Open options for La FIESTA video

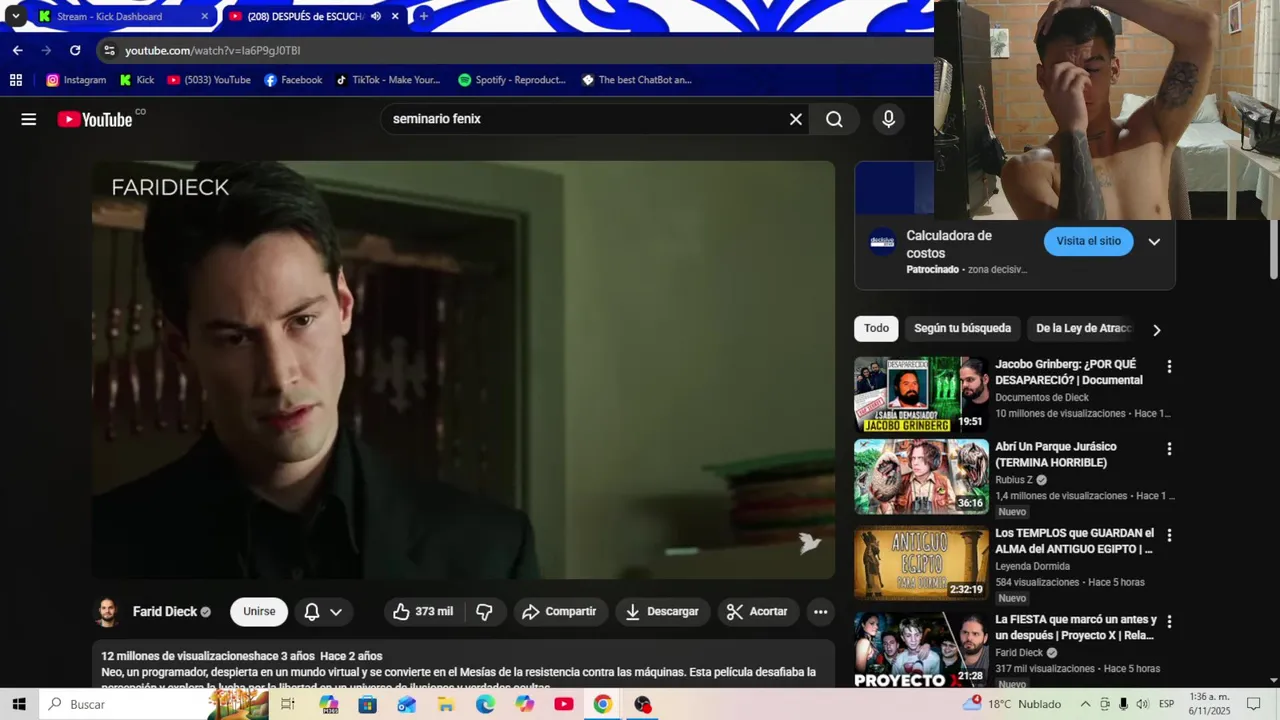coord(1169,621)
